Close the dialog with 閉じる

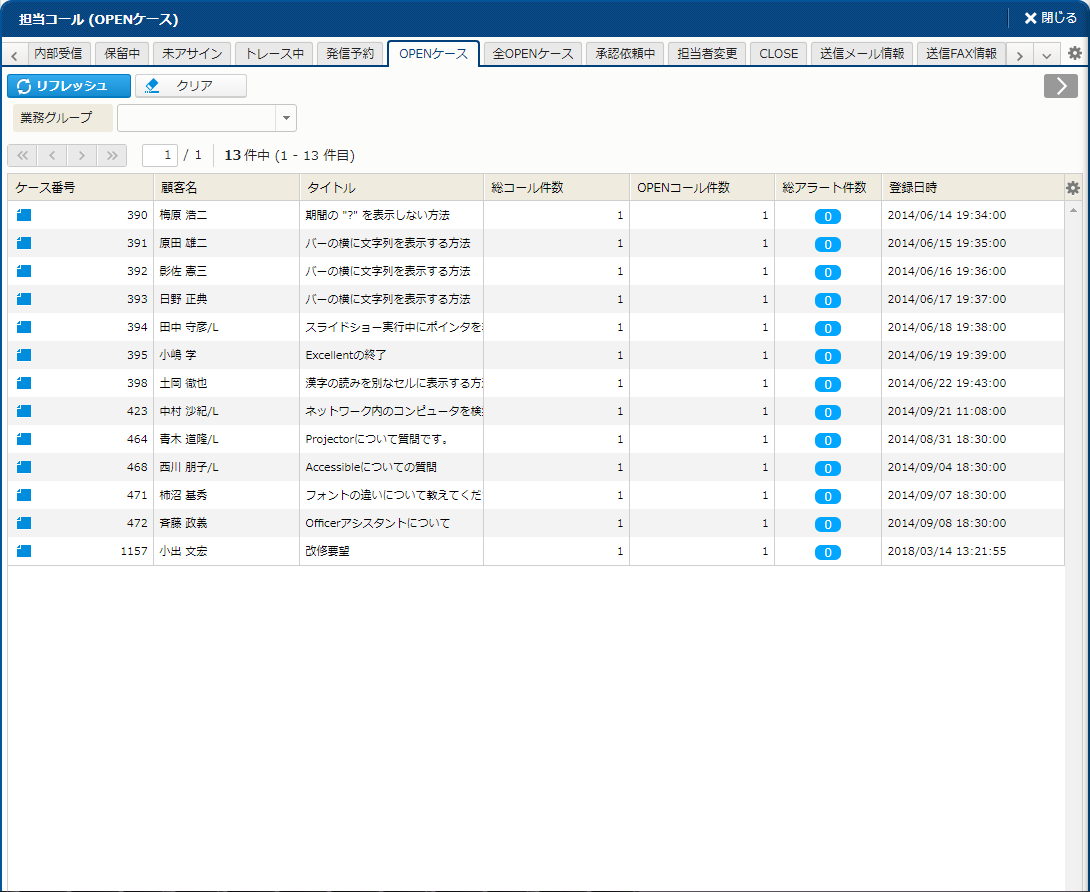tap(1049, 18)
